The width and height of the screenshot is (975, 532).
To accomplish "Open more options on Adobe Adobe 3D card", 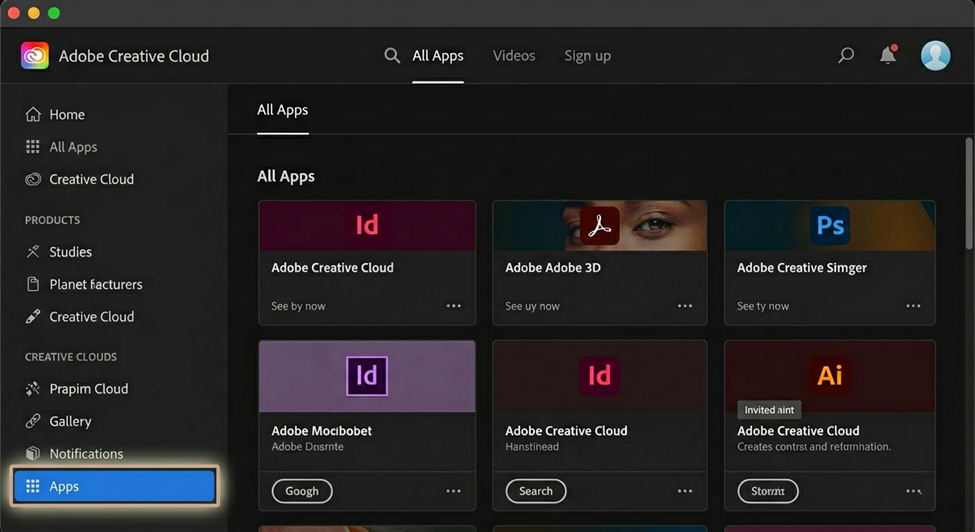I will coord(685,306).
